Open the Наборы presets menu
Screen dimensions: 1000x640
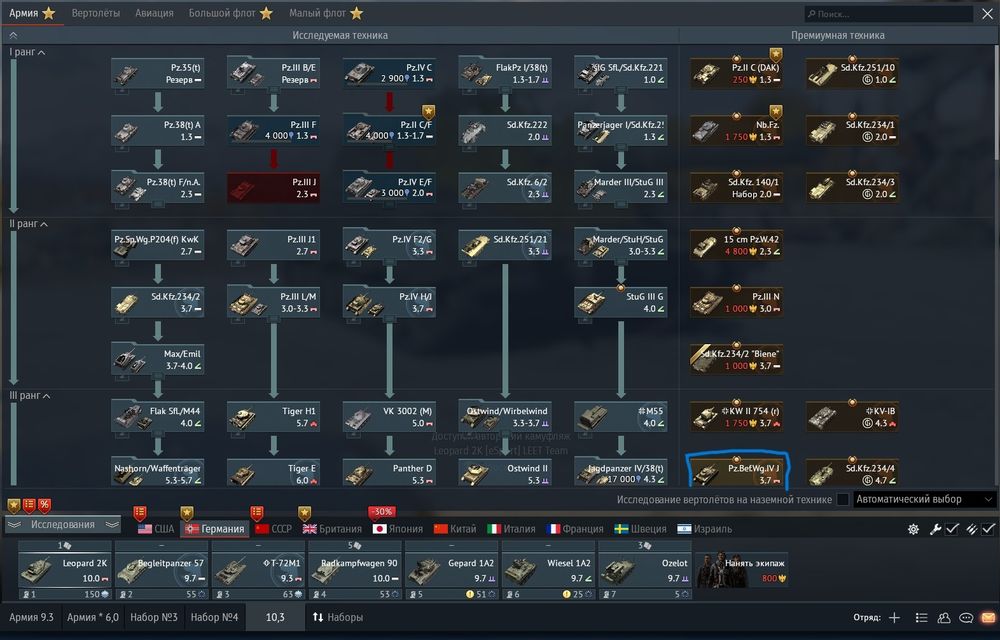[x=337, y=617]
